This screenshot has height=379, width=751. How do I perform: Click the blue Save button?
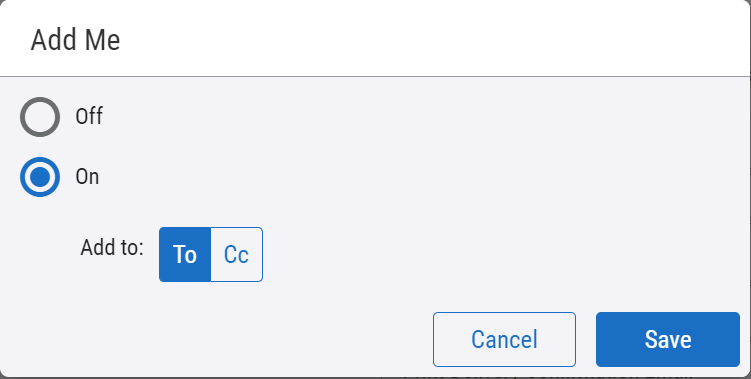point(668,339)
